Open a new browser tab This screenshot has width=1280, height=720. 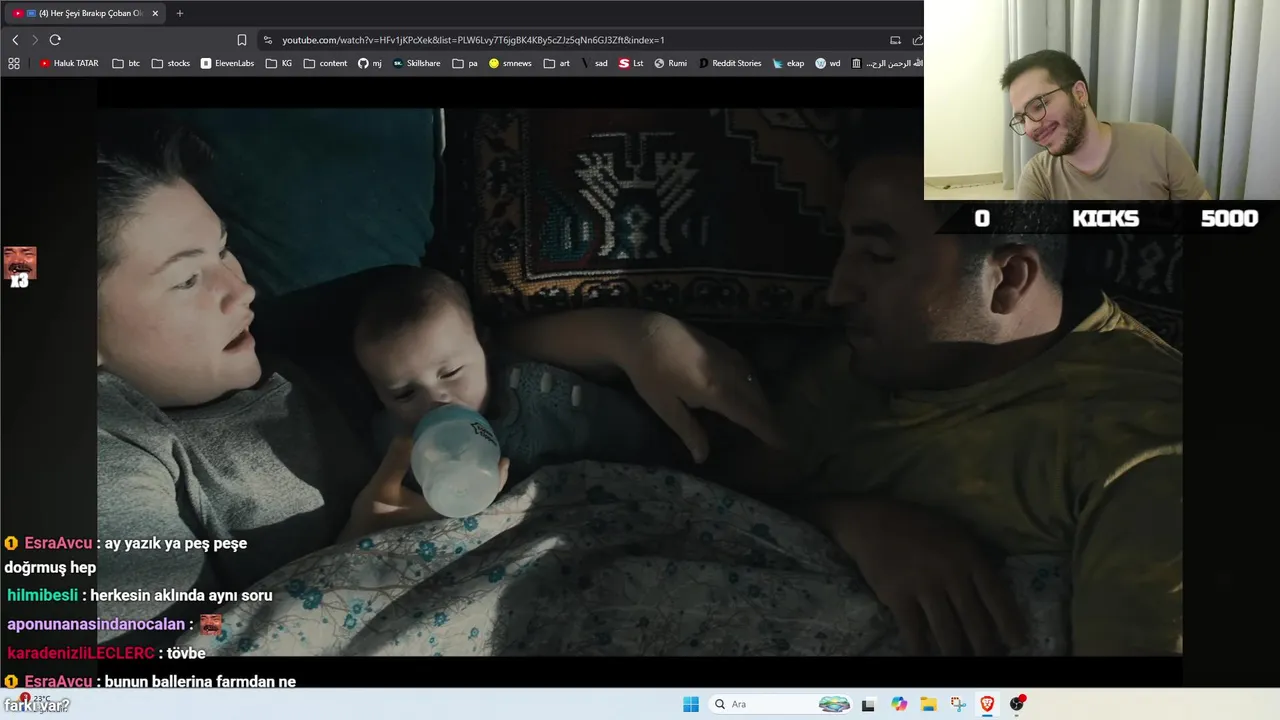tap(180, 13)
